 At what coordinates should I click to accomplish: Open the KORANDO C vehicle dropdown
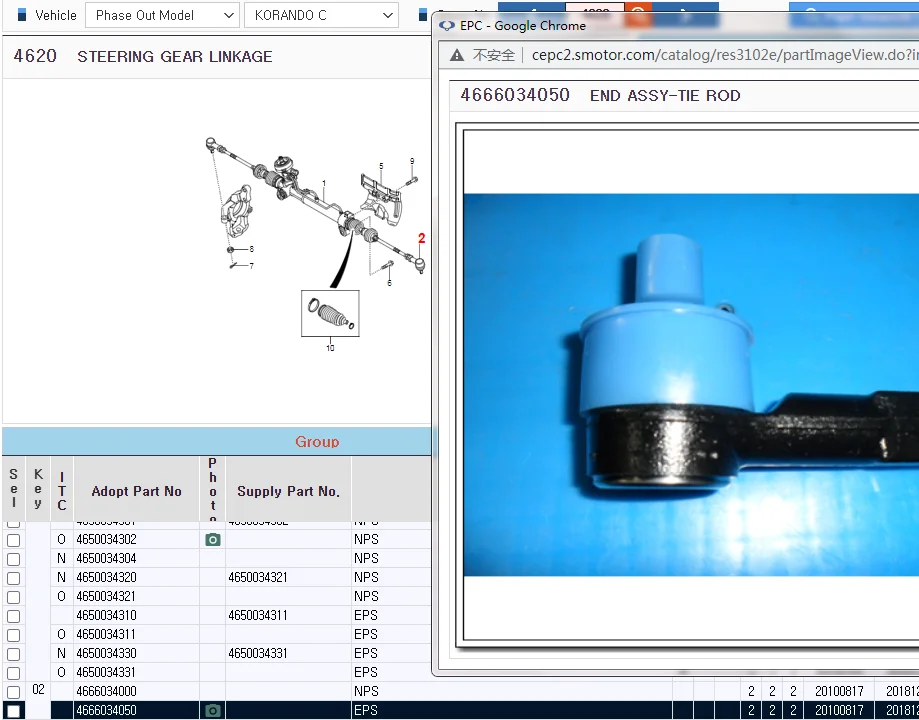coord(321,15)
